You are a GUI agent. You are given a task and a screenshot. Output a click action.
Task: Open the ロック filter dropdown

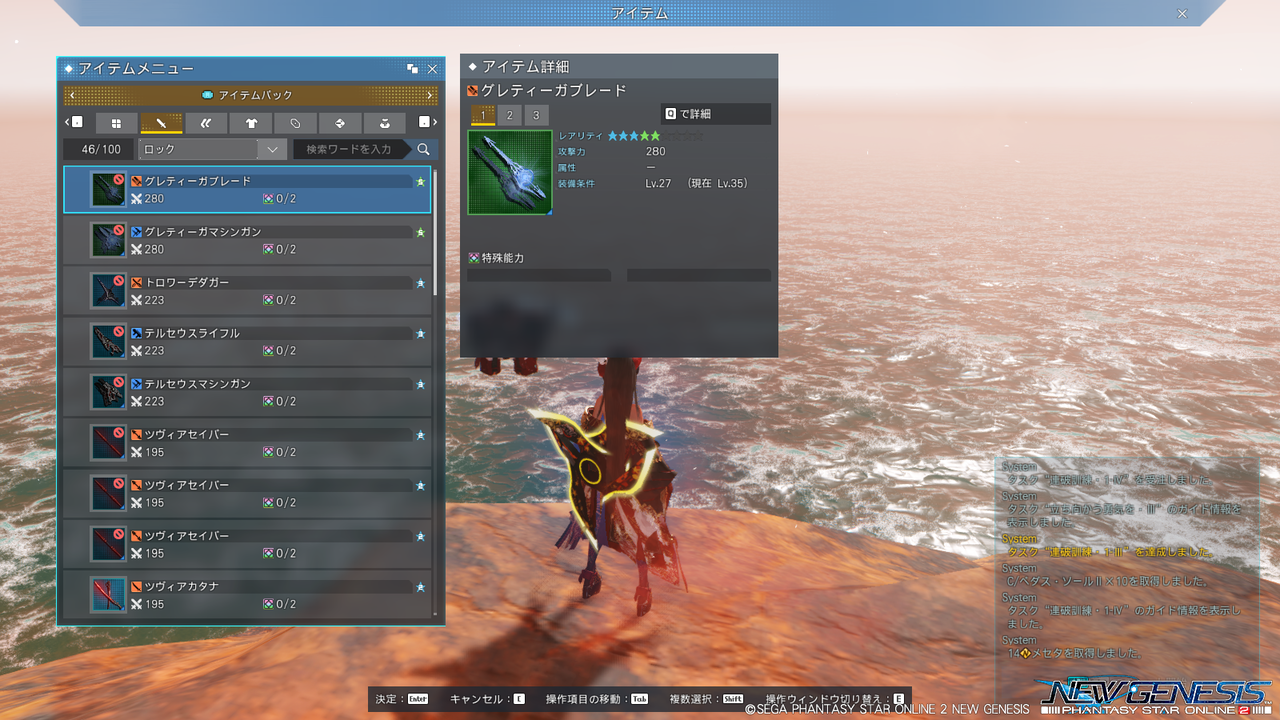[x=213, y=149]
